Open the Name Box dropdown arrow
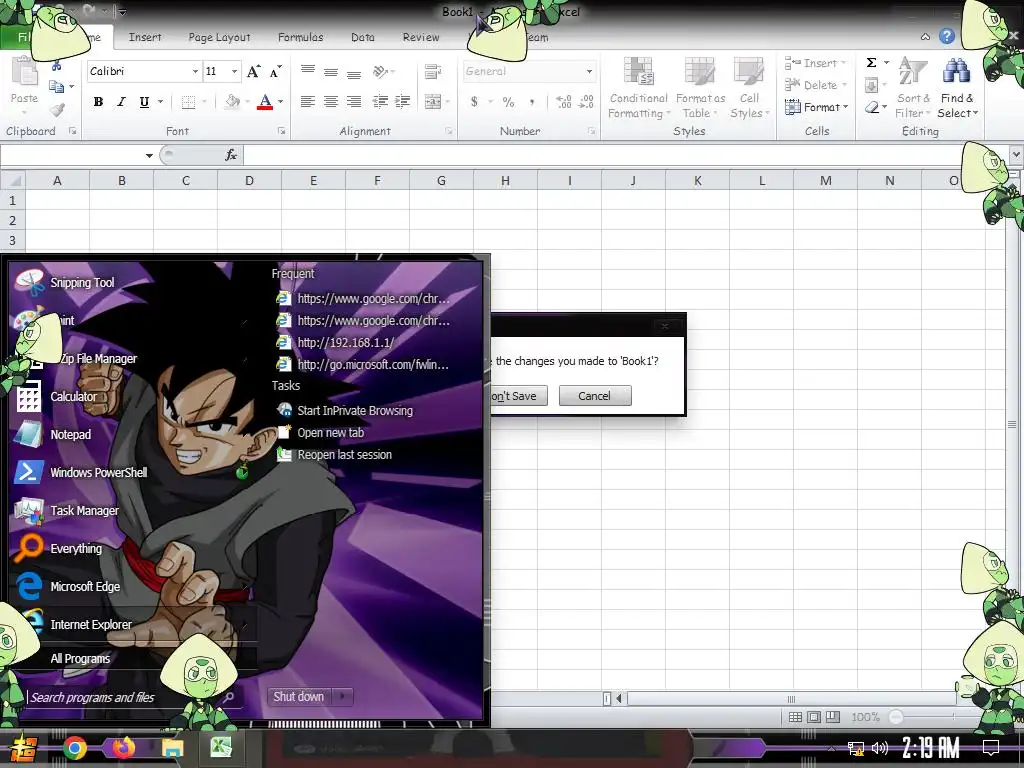This screenshot has width=1024, height=768. point(149,155)
